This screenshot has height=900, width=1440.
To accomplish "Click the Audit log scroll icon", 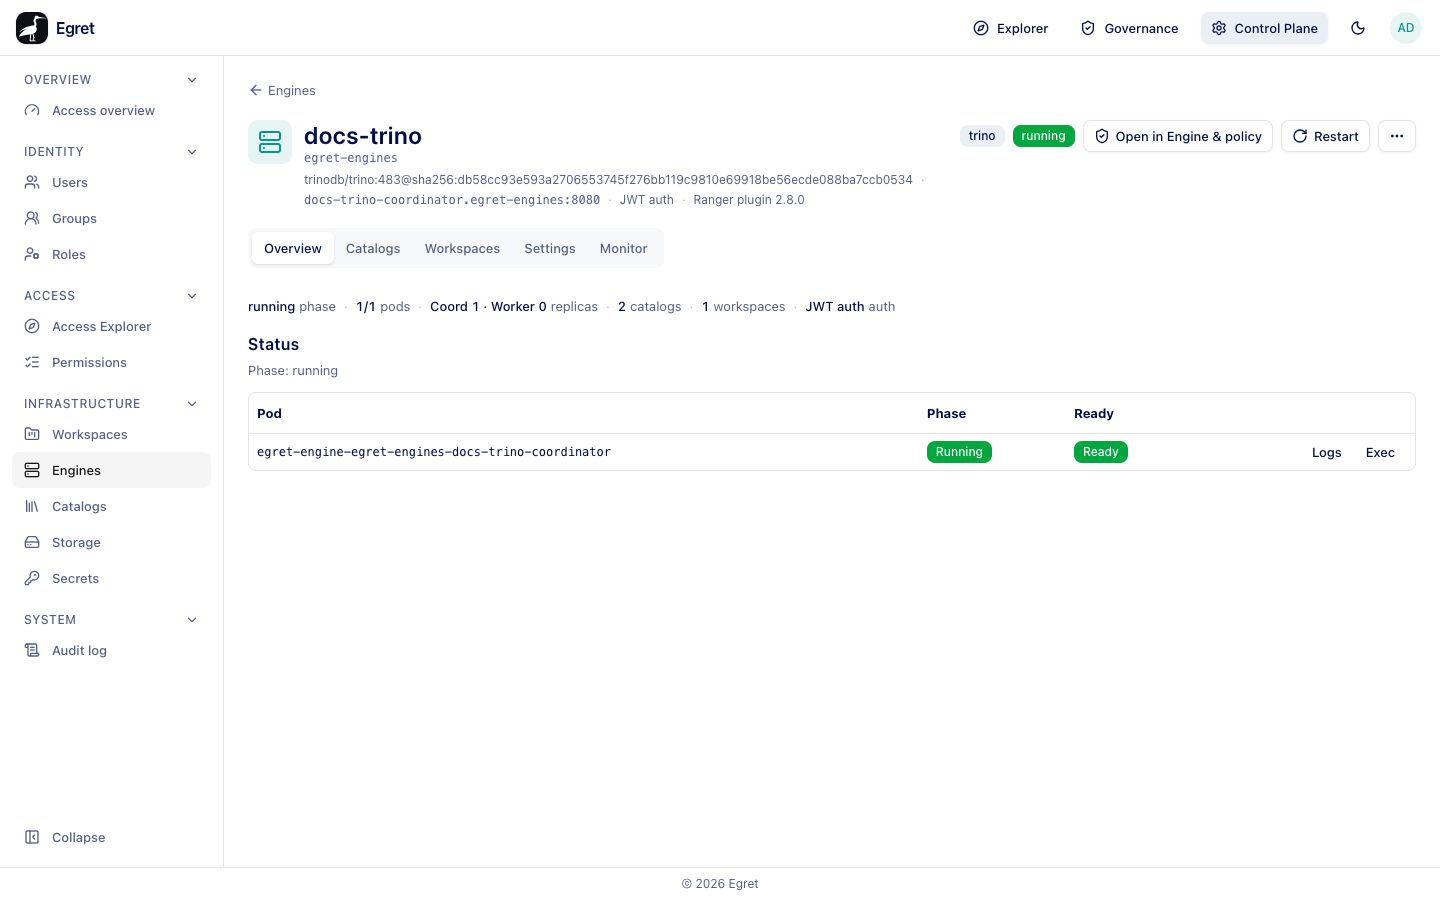I will 32,651.
